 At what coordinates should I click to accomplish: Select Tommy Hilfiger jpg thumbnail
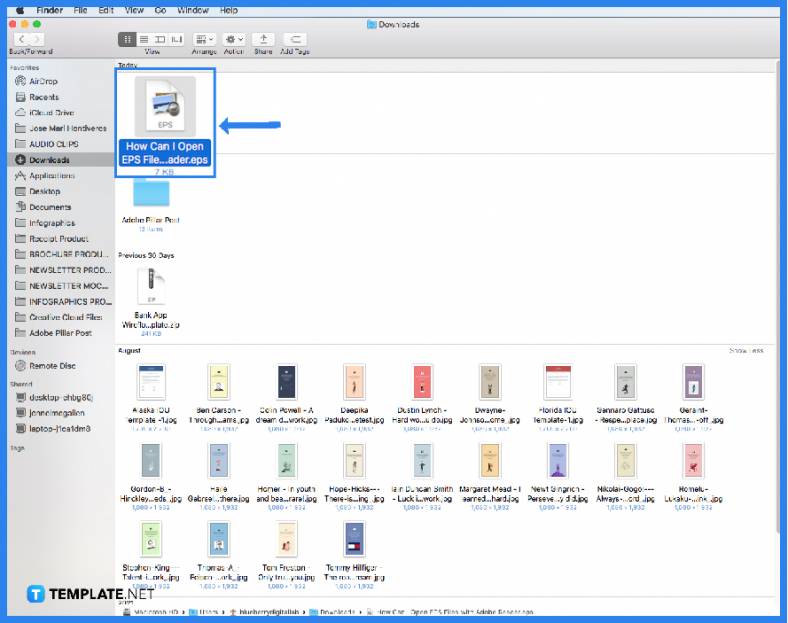click(x=354, y=540)
